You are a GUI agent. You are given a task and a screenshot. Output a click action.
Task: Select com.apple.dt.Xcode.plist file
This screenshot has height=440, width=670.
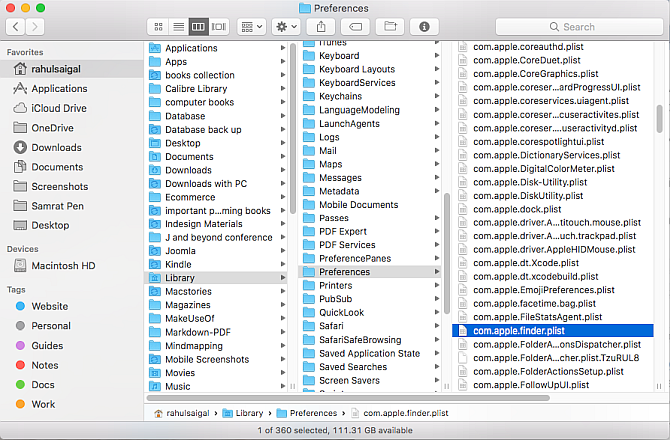(x=553, y=263)
